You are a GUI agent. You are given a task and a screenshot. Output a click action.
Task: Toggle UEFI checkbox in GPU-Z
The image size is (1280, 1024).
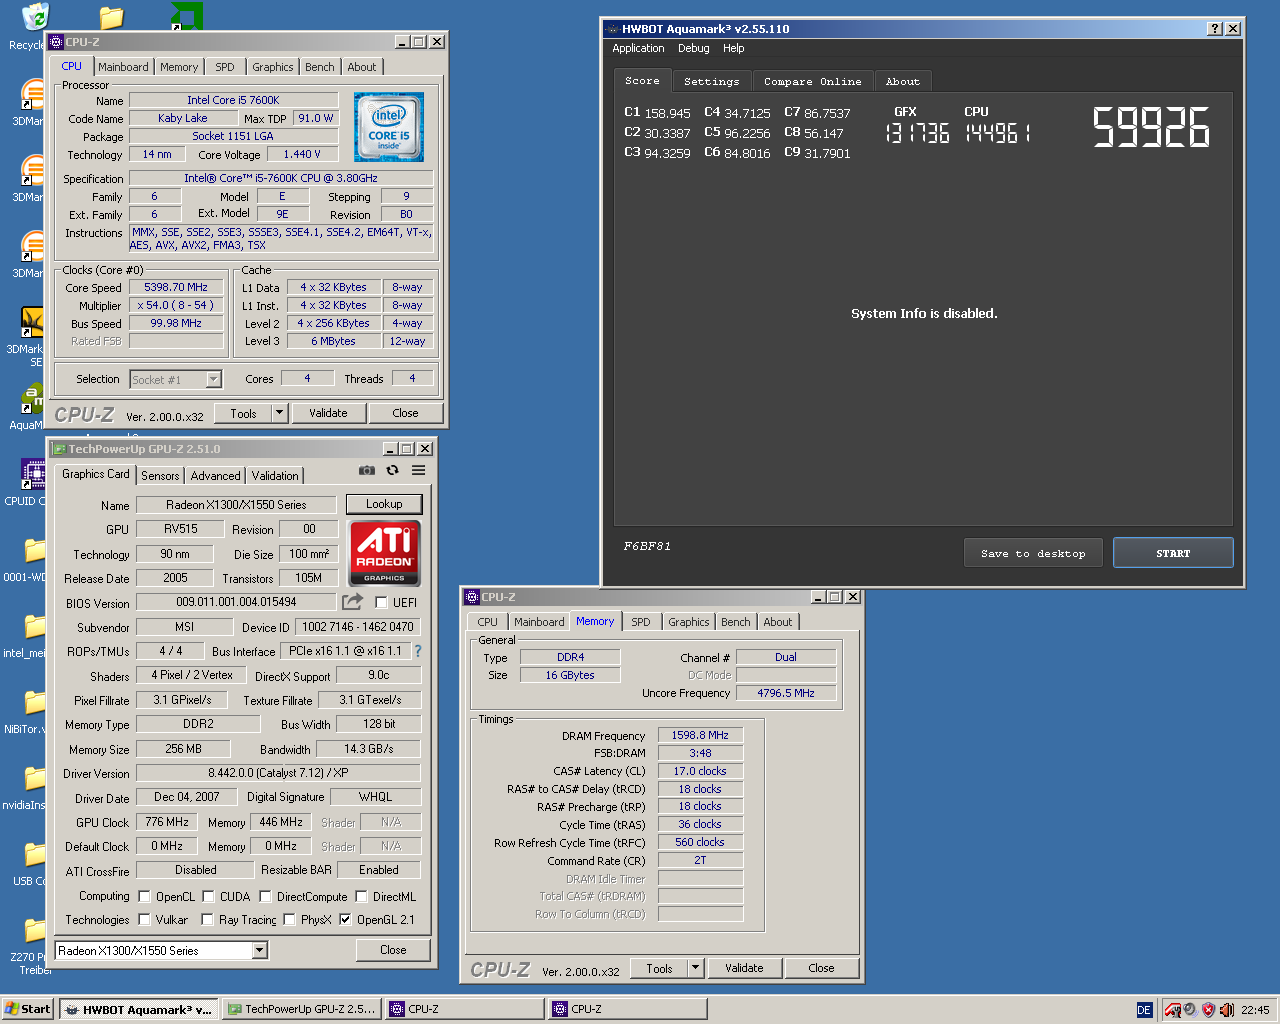[381, 602]
